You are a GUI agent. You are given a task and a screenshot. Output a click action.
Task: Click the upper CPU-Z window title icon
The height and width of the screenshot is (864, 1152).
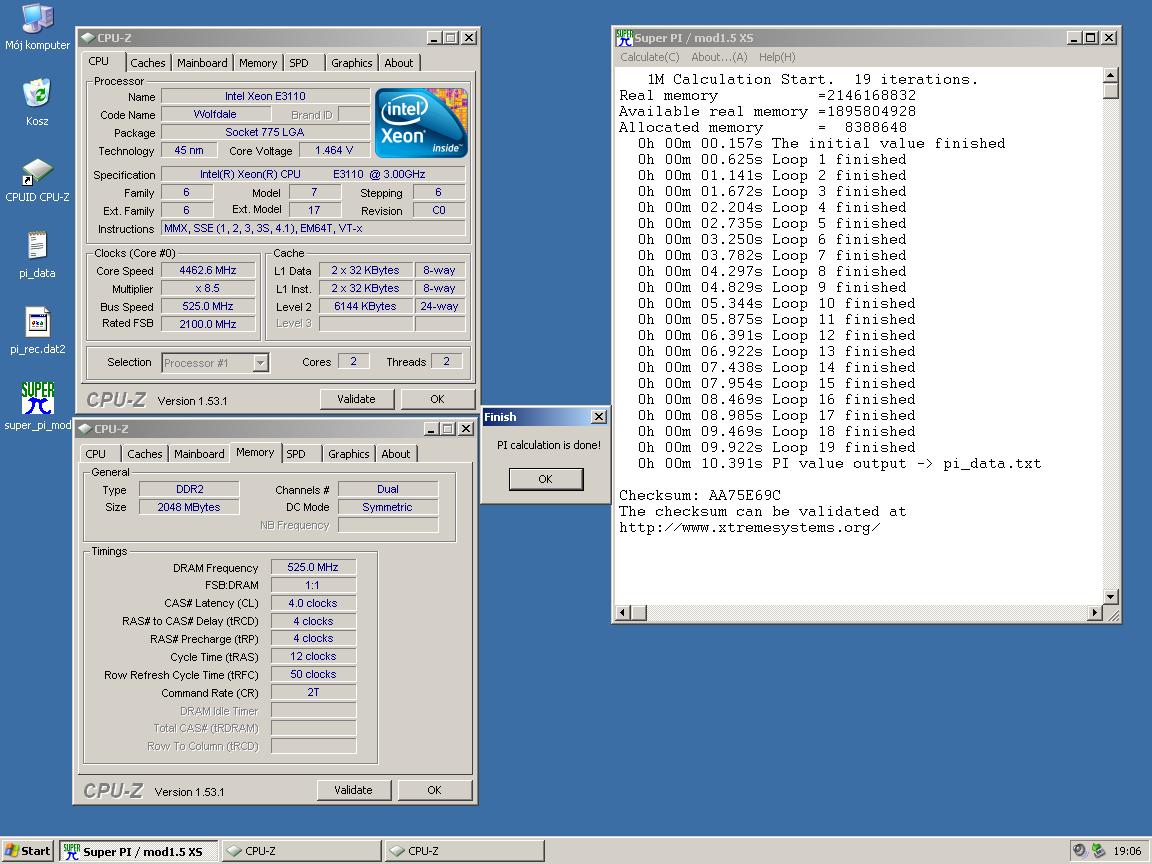pos(88,37)
